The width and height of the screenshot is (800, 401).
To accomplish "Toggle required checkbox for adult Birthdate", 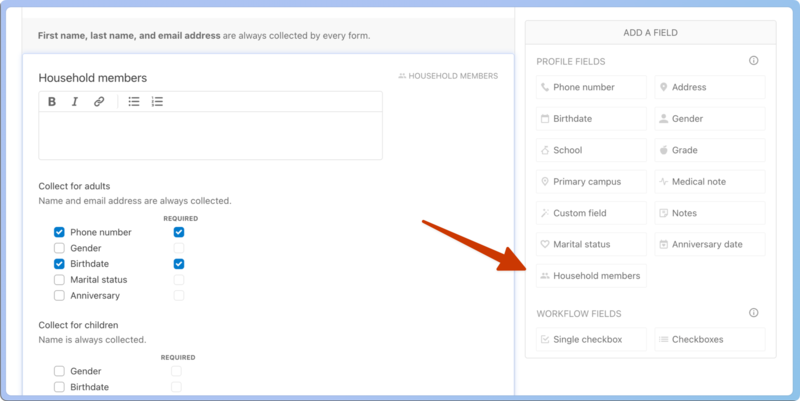I will (x=179, y=264).
